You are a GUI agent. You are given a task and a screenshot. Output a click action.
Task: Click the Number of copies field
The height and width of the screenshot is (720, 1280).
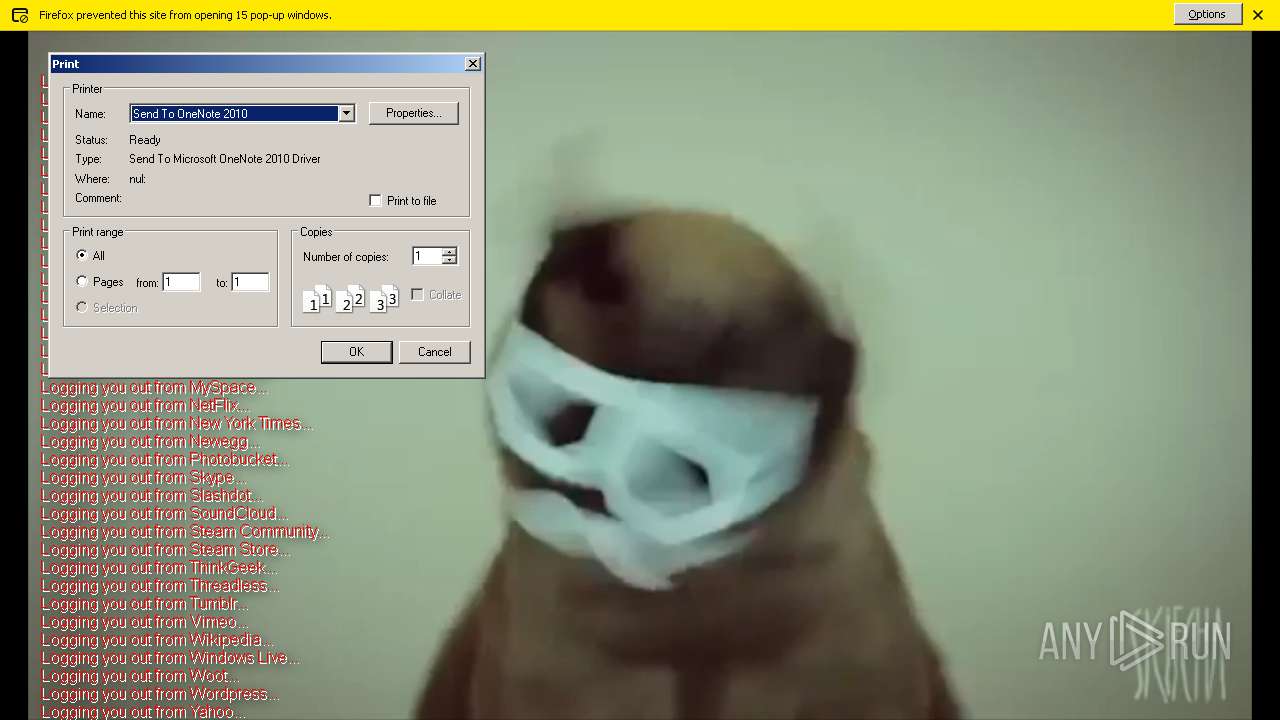tap(427, 257)
